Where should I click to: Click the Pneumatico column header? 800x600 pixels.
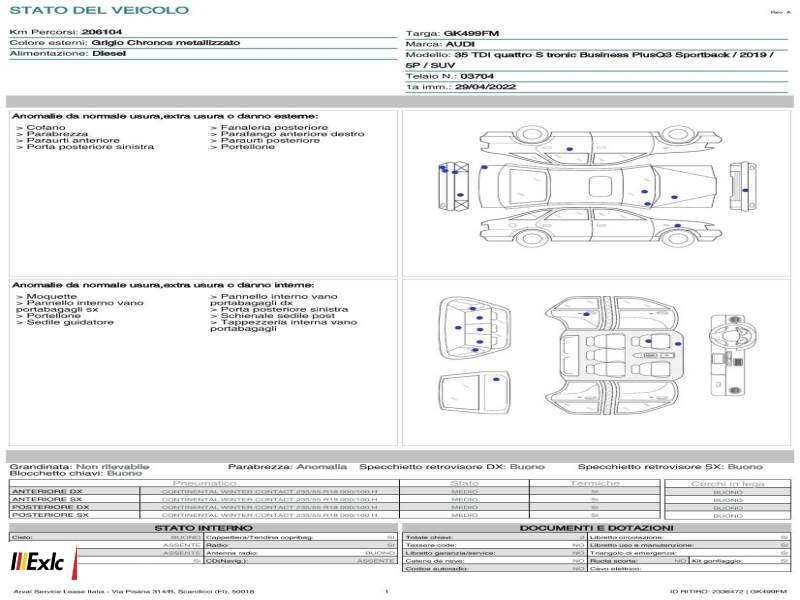[x=204, y=483]
